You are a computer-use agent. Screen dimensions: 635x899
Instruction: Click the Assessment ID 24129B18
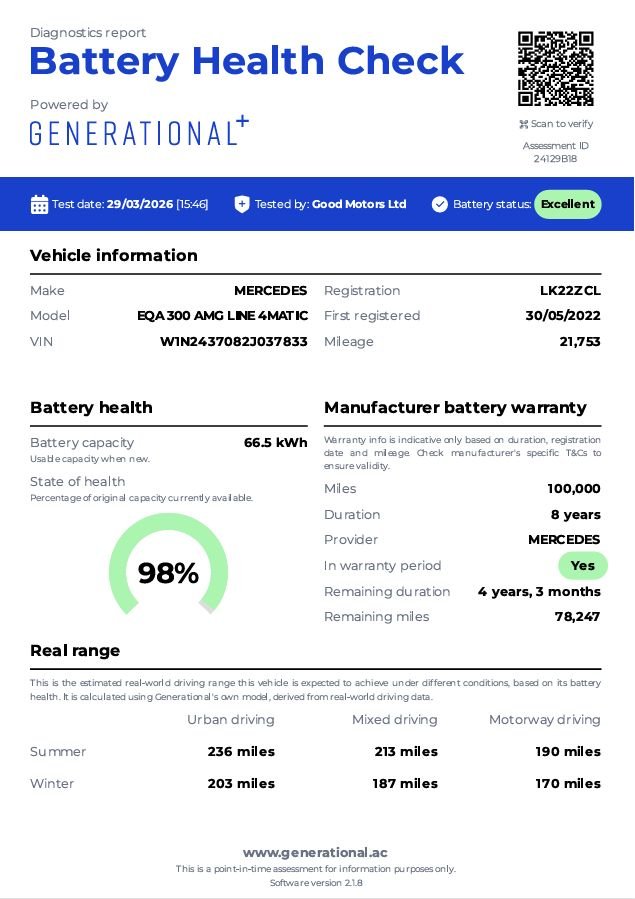tap(555, 158)
